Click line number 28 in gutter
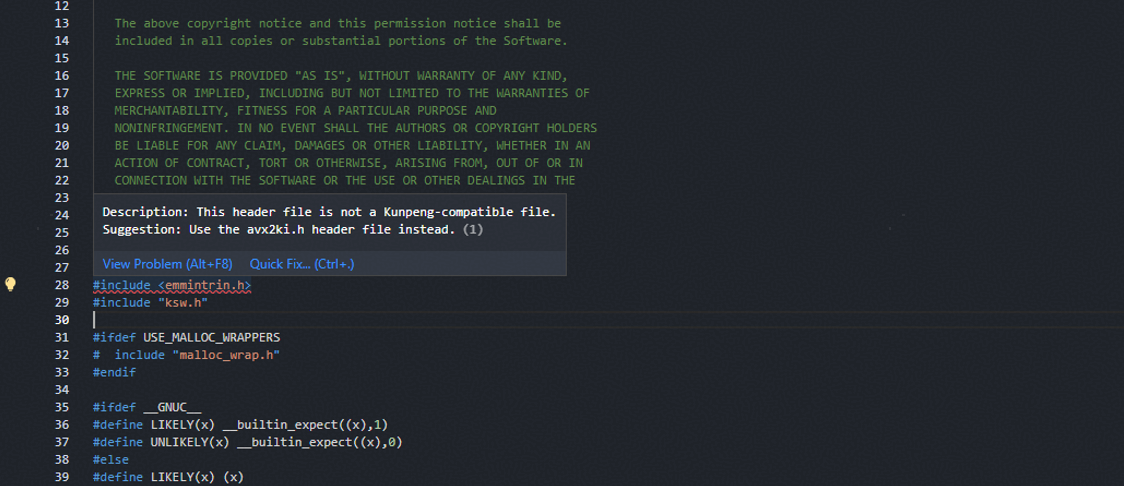This screenshot has height=486, width=1124. pyautogui.click(x=60, y=285)
